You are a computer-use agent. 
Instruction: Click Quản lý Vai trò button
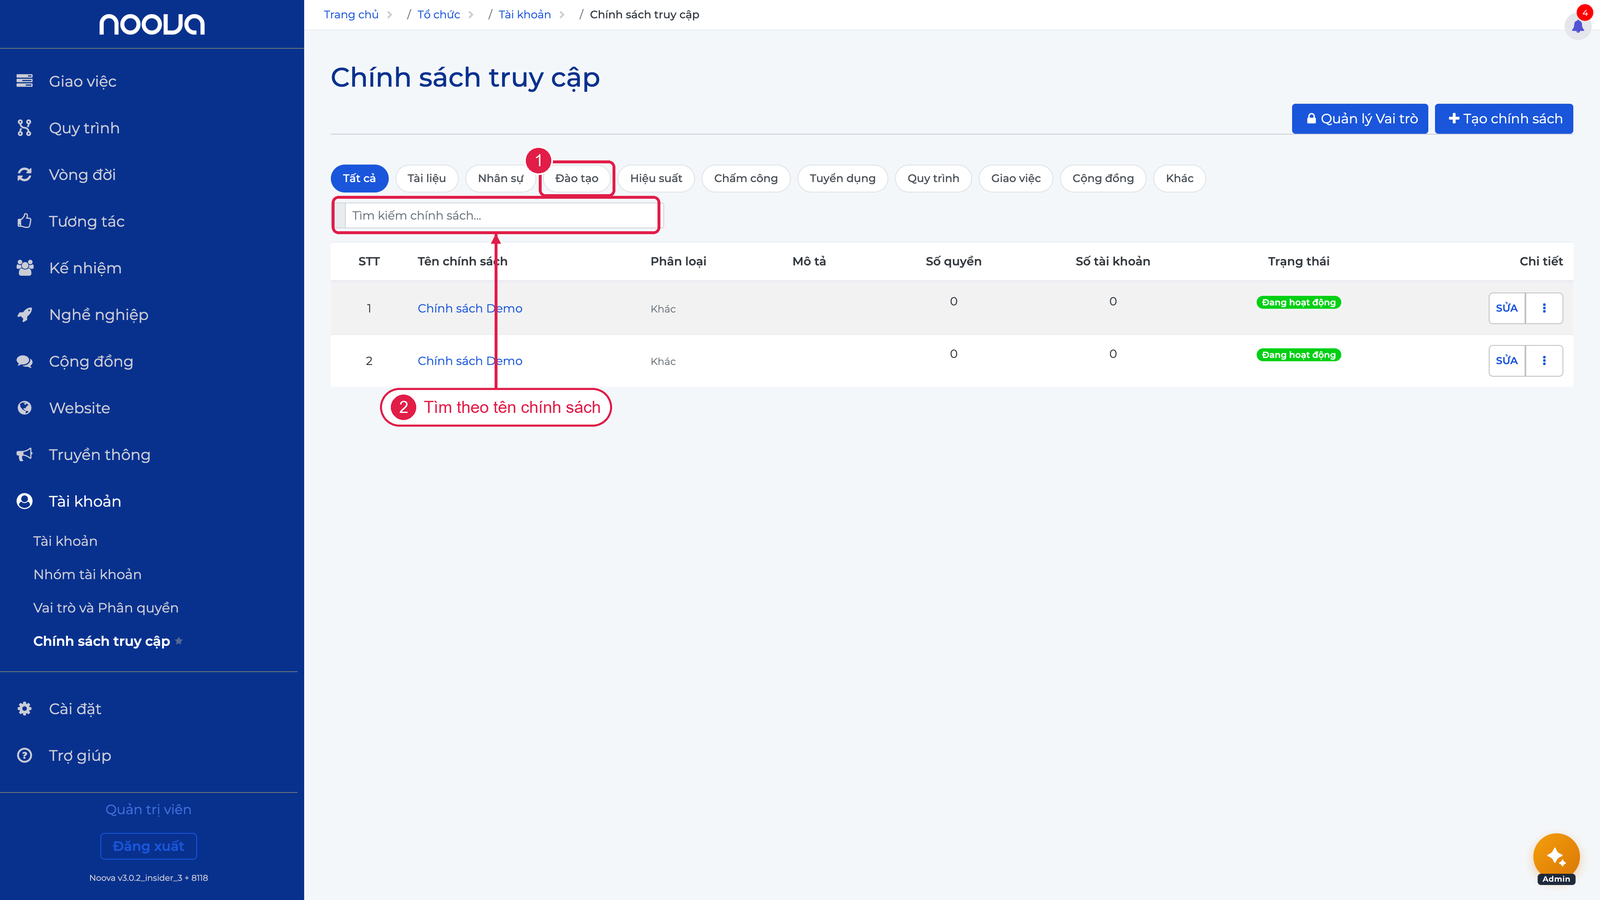pyautogui.click(x=1360, y=119)
